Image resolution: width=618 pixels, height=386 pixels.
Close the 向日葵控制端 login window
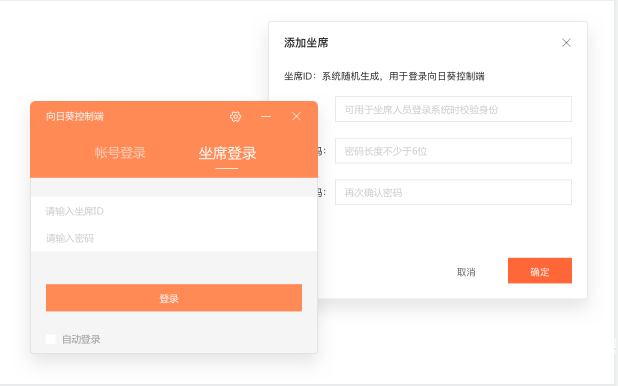(296, 116)
